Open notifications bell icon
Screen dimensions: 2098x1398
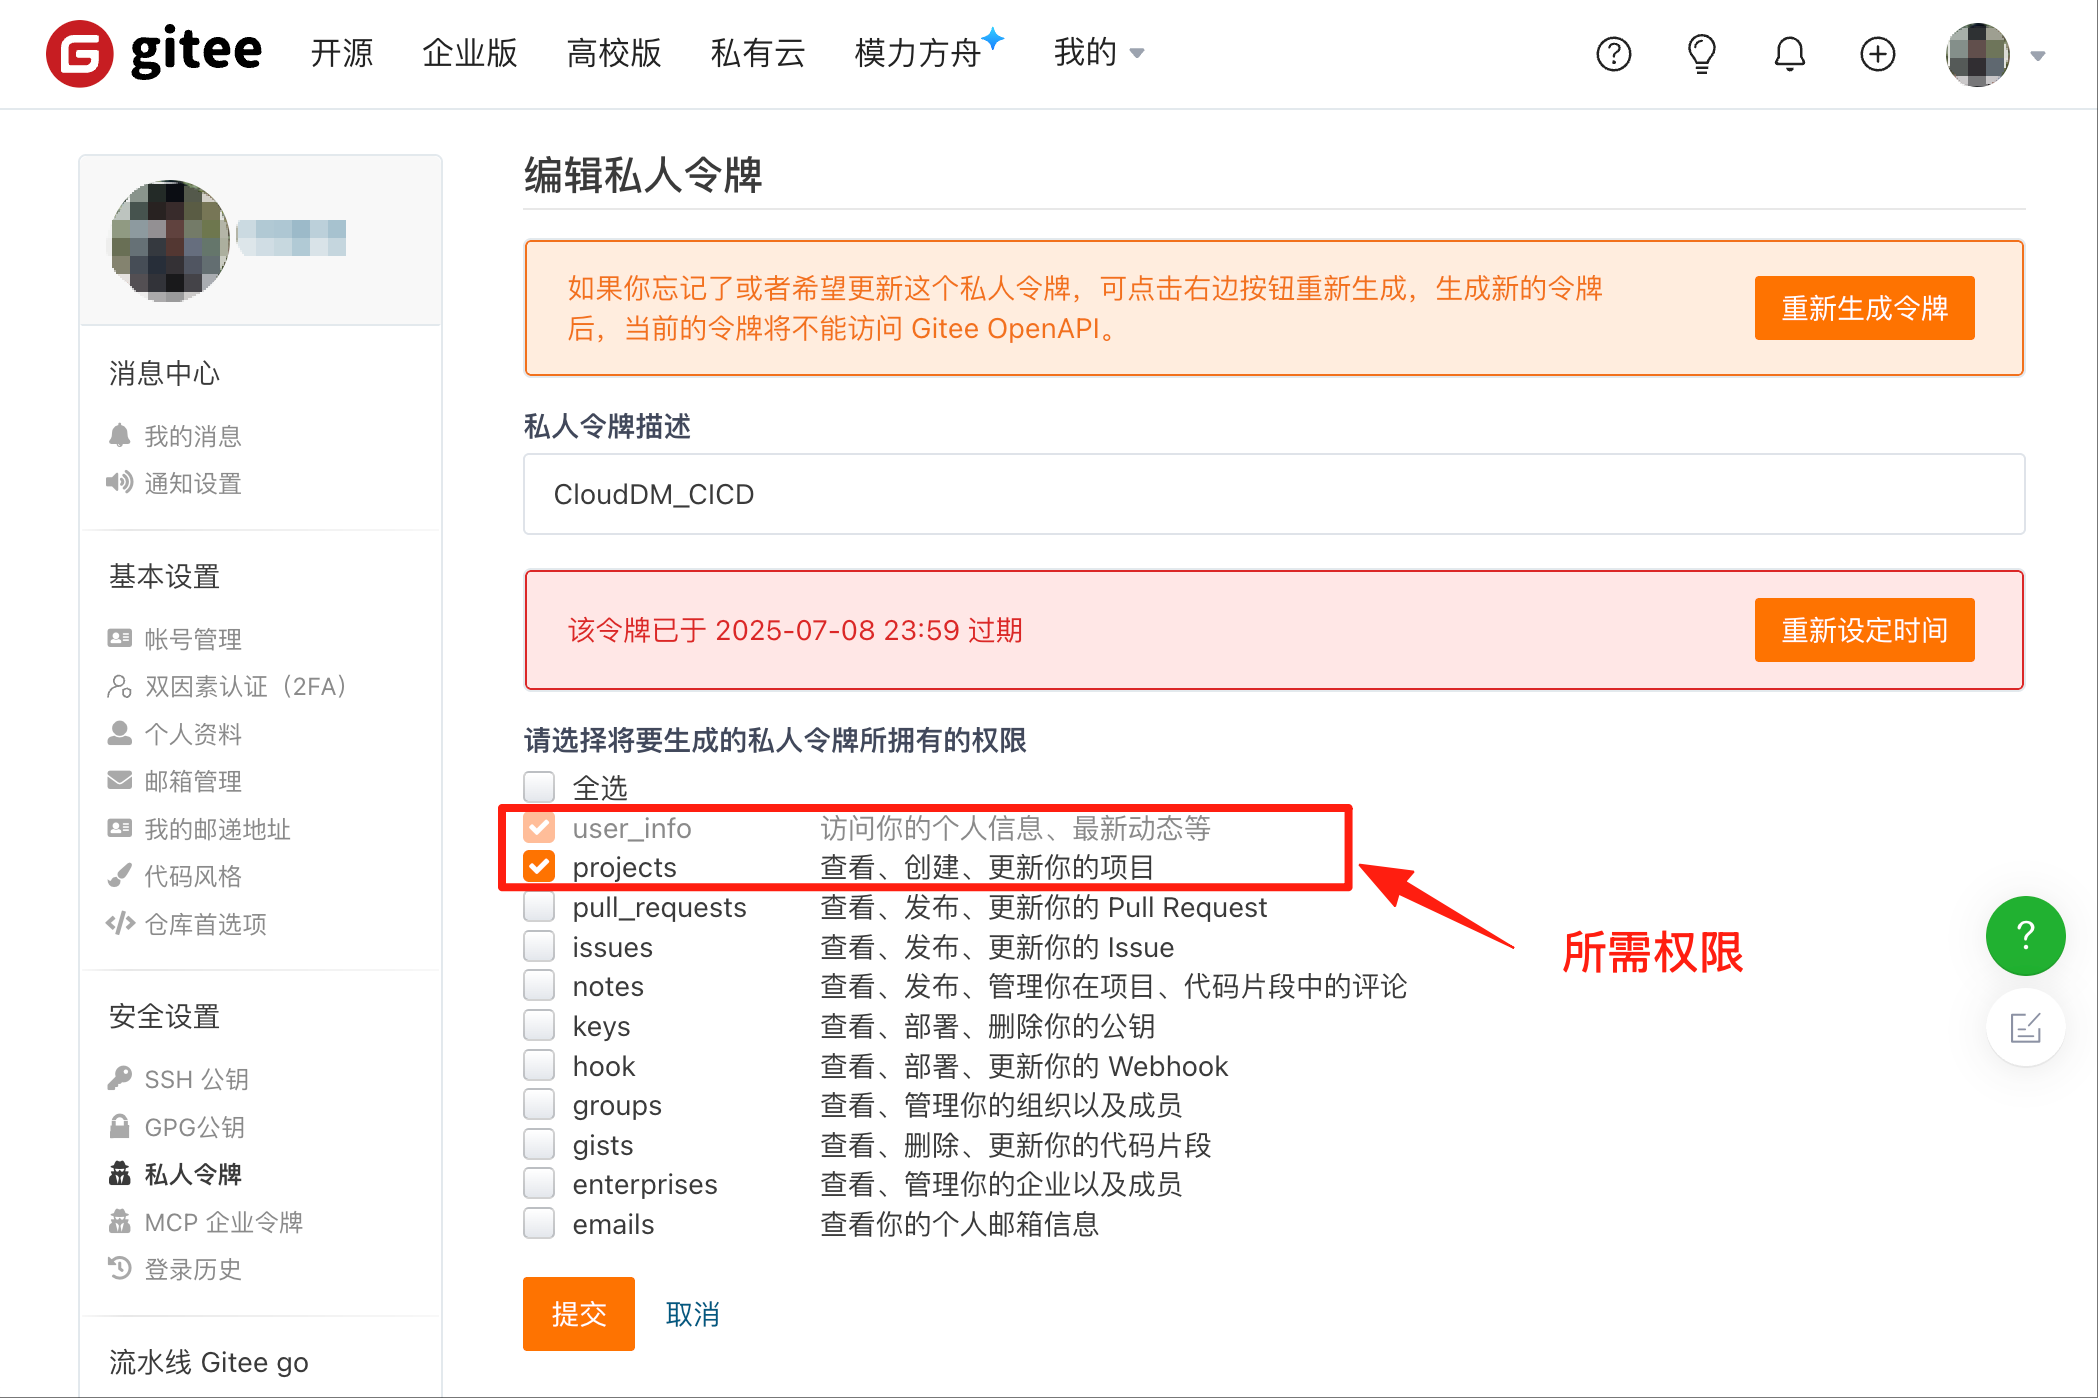click(x=1789, y=54)
